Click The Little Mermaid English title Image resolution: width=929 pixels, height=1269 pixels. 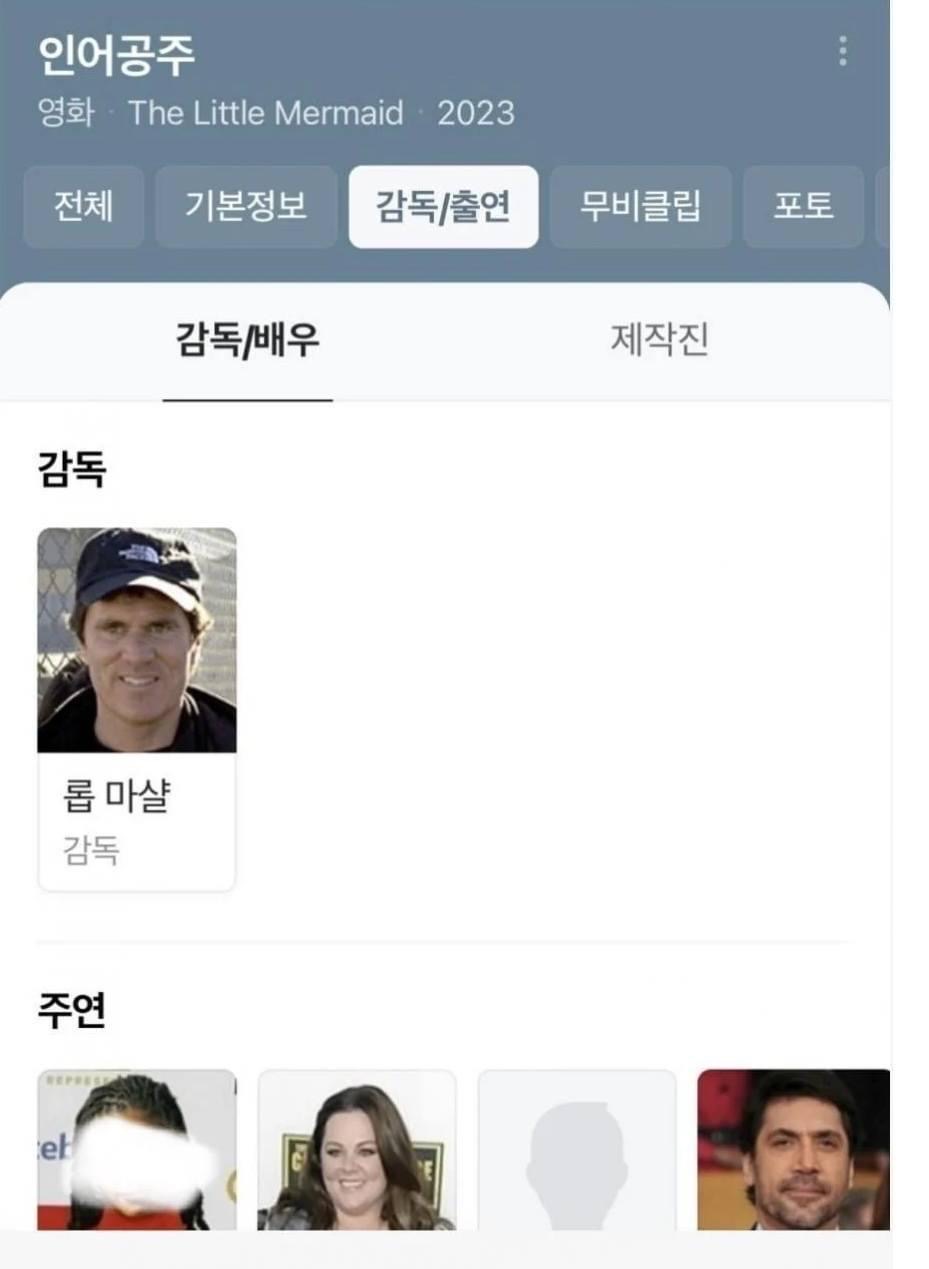click(266, 113)
